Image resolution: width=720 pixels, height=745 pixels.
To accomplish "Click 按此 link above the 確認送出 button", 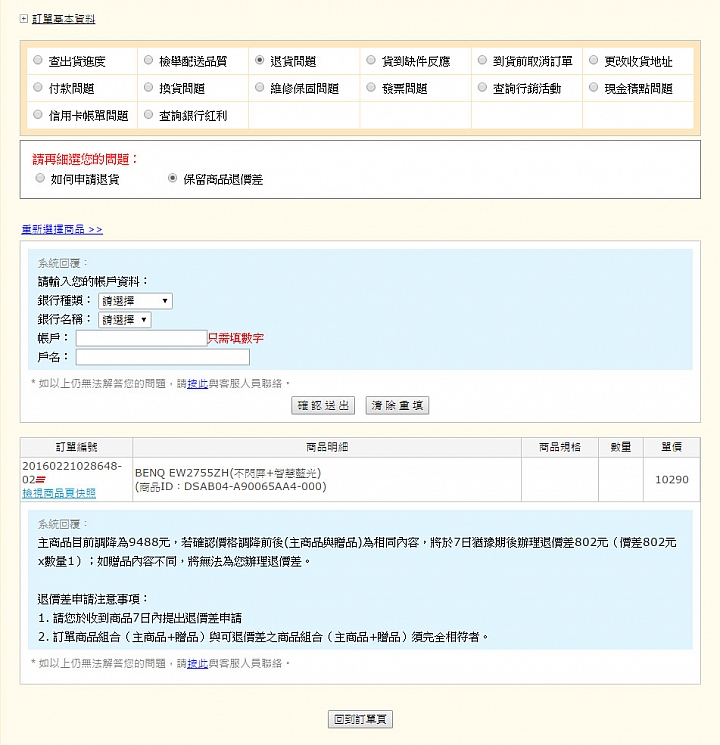I will click(x=197, y=383).
